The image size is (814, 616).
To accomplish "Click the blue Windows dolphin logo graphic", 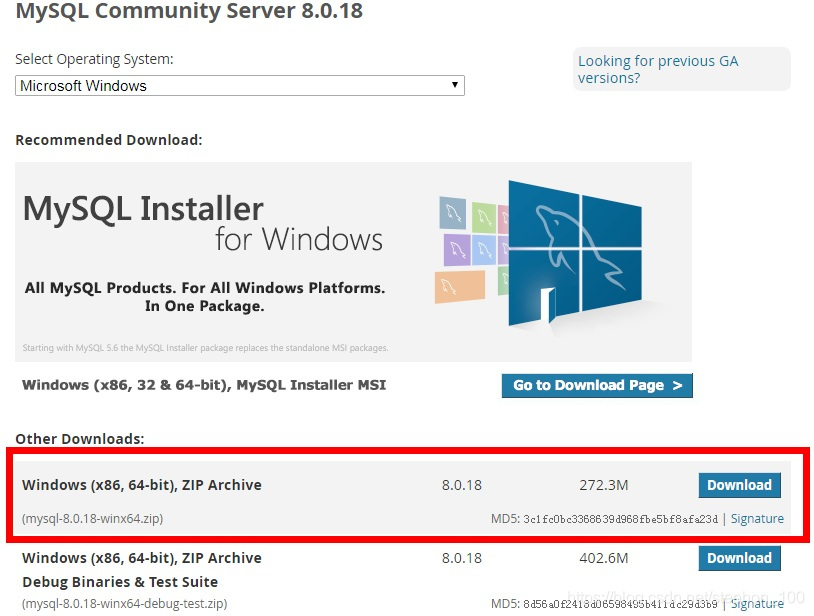I will (575, 253).
